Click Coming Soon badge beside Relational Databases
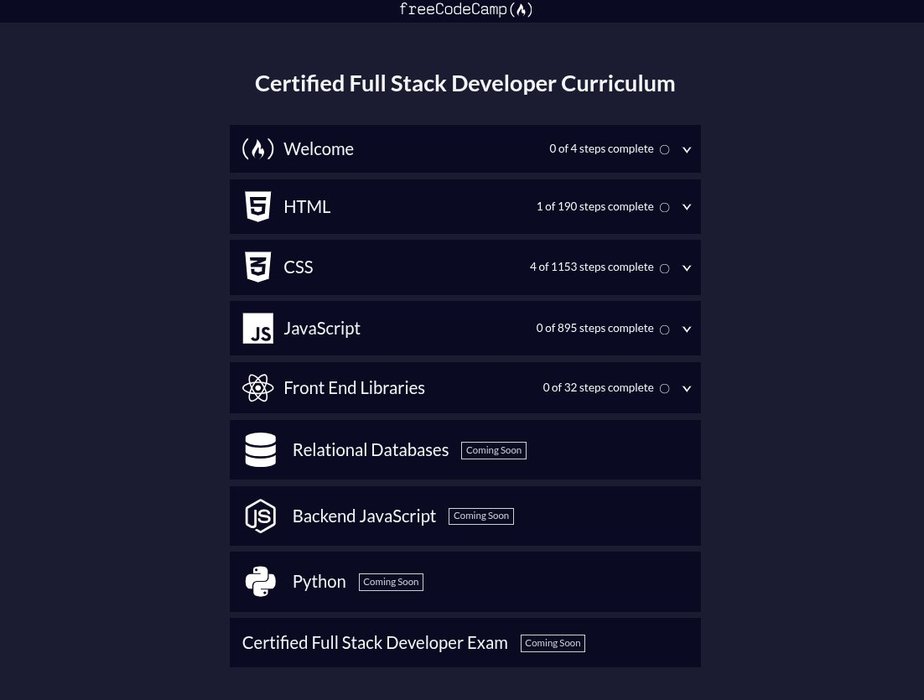924x700 pixels. (x=494, y=451)
